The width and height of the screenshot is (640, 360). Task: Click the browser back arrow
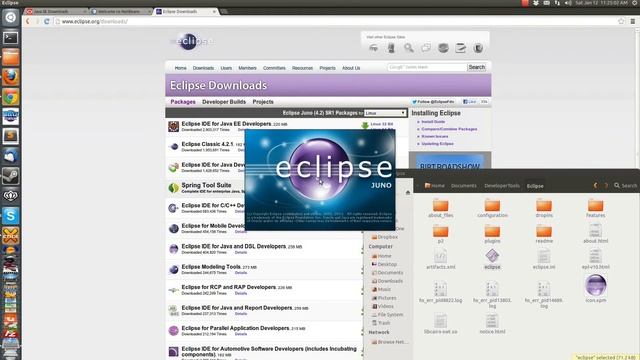28,21
